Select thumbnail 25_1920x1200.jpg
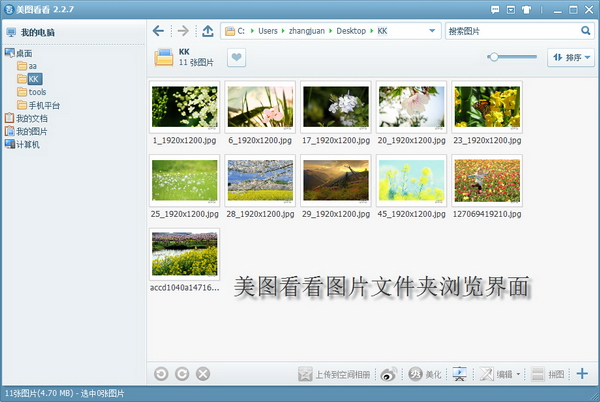Viewport: 600px width, 402px height. [184, 181]
